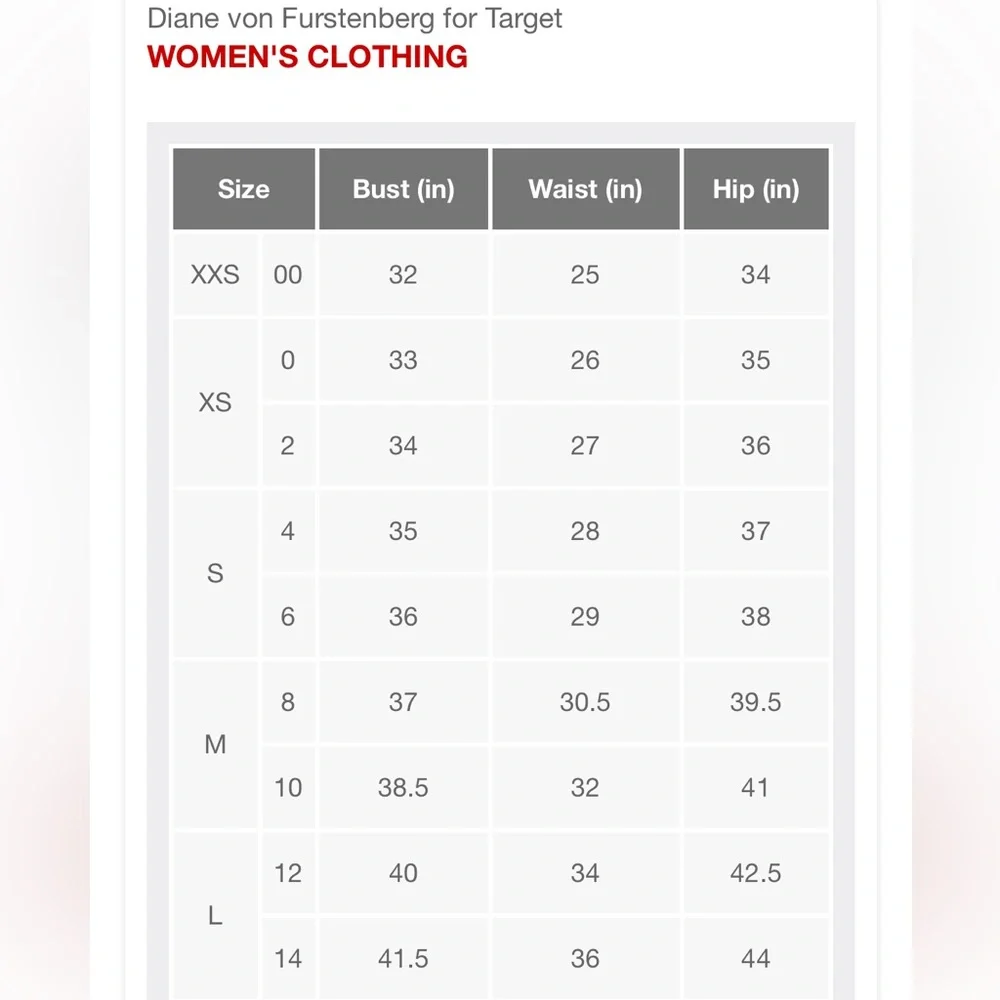Screen dimensions: 1000x1000
Task: Click the 41.5 bust measurement cell
Action: coord(403,959)
